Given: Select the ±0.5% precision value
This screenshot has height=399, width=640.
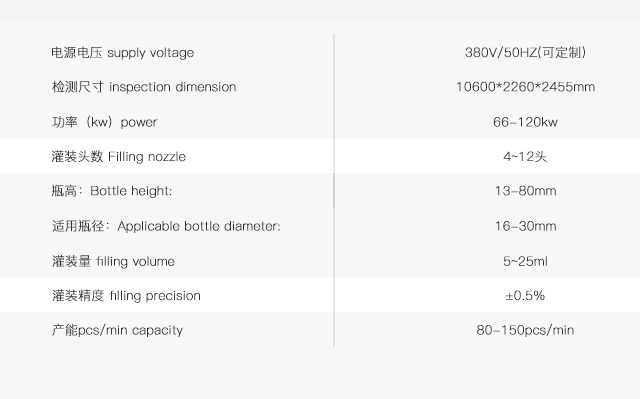Looking at the screenshot, I should (x=525, y=295).
